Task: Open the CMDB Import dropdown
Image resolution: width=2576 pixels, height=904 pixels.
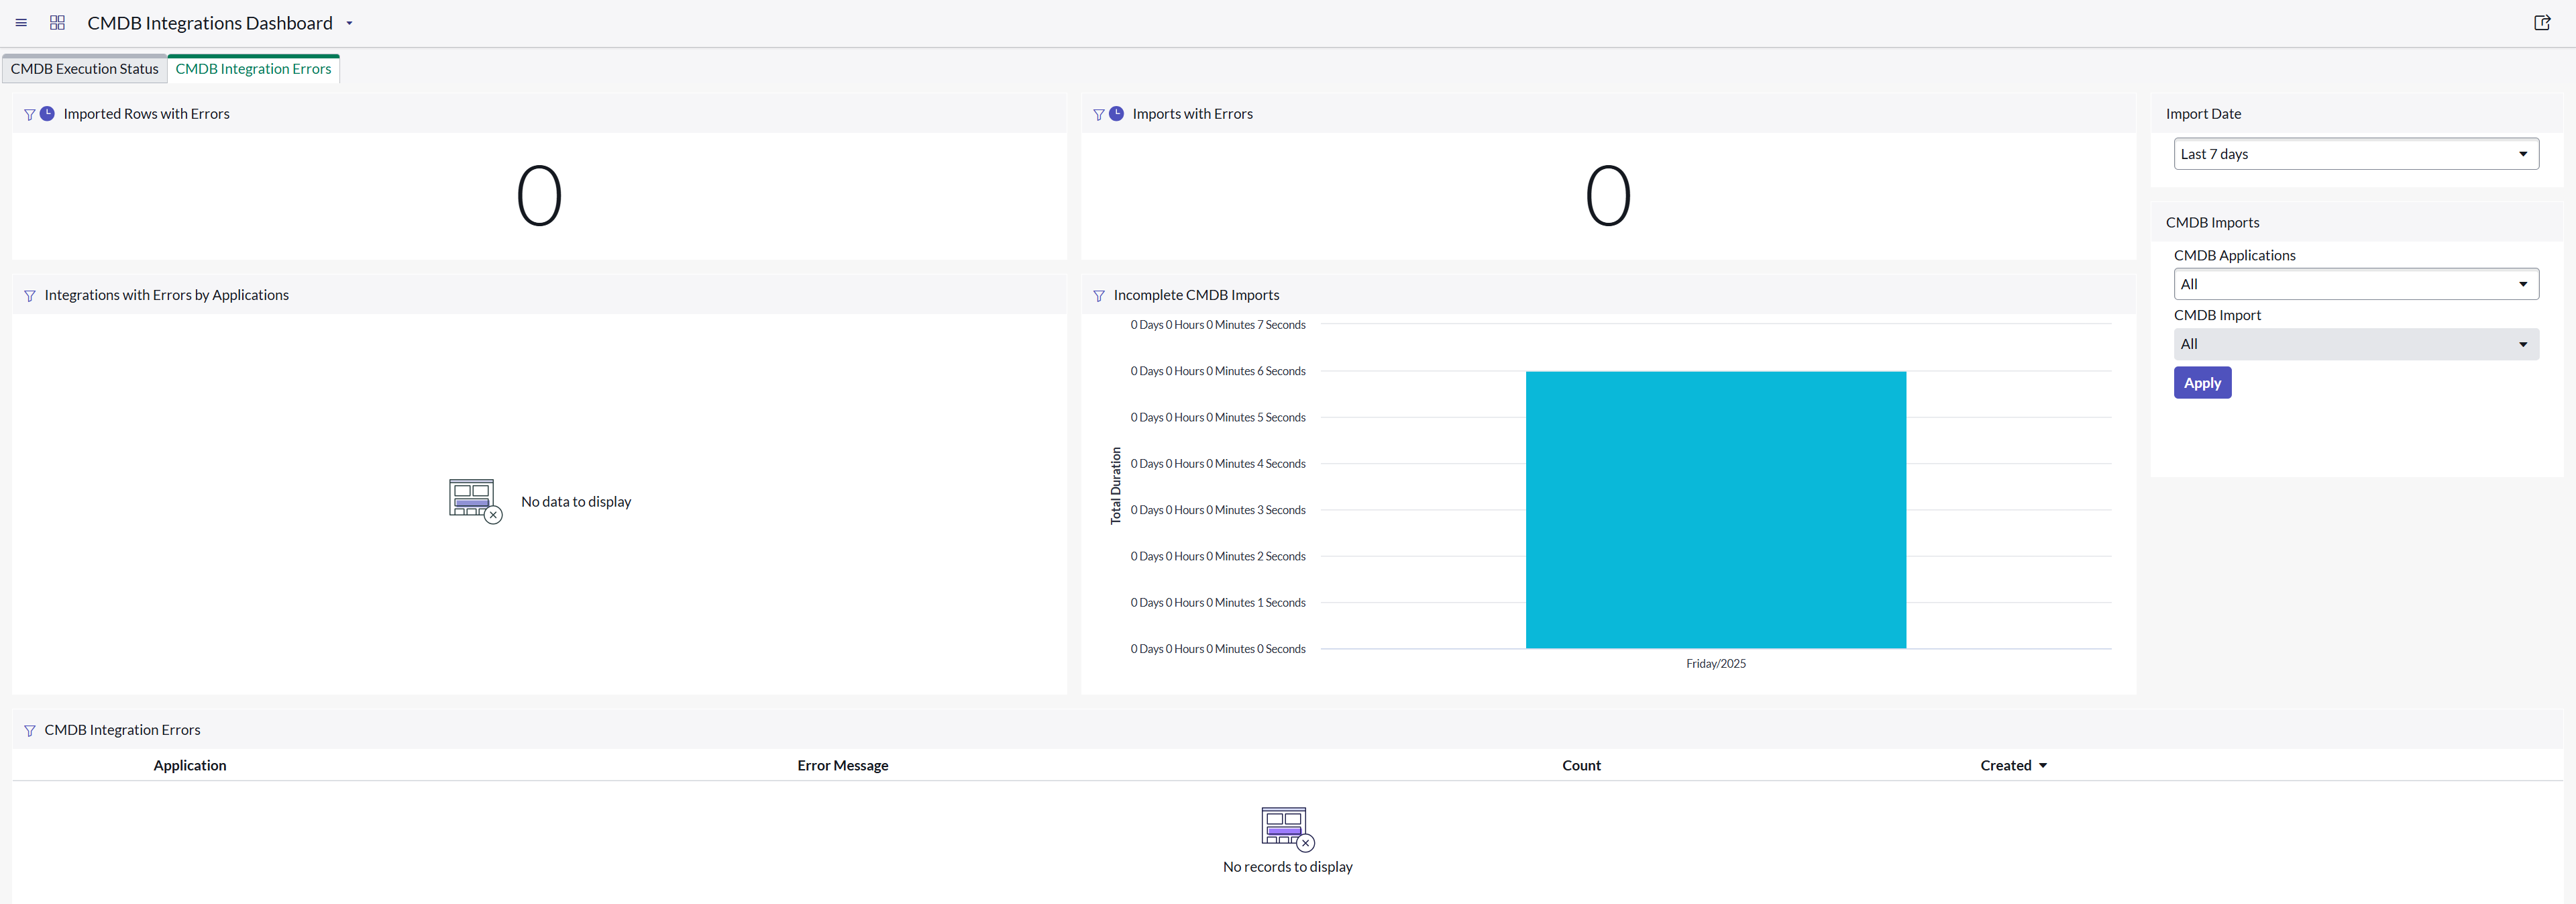Action: coord(2355,344)
